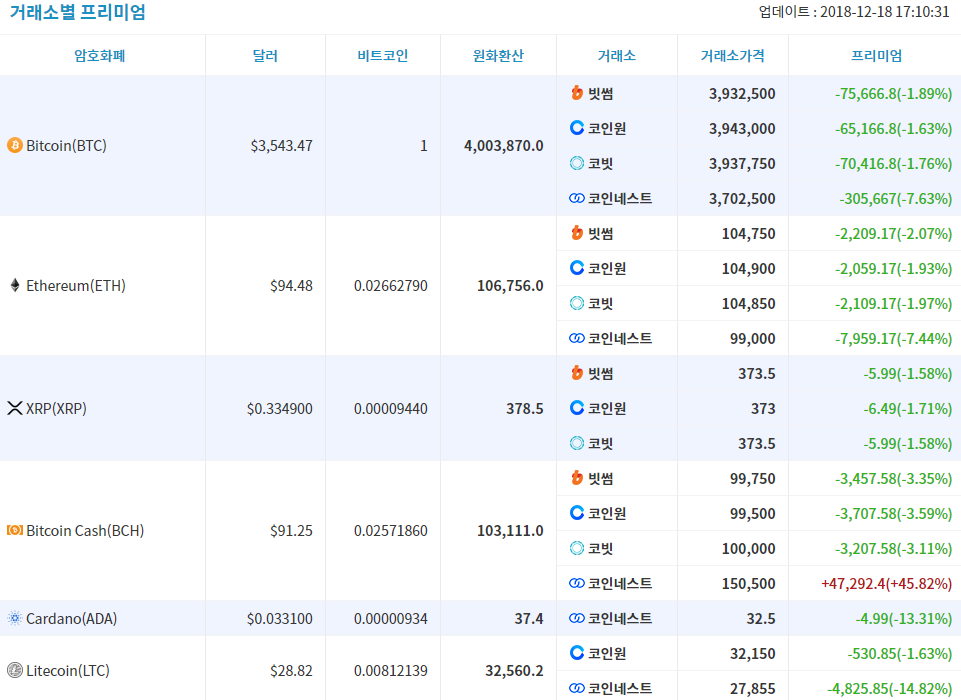Select the $28.82 dollar price
Viewport: 961px width, 700px height.
[x=291, y=671]
